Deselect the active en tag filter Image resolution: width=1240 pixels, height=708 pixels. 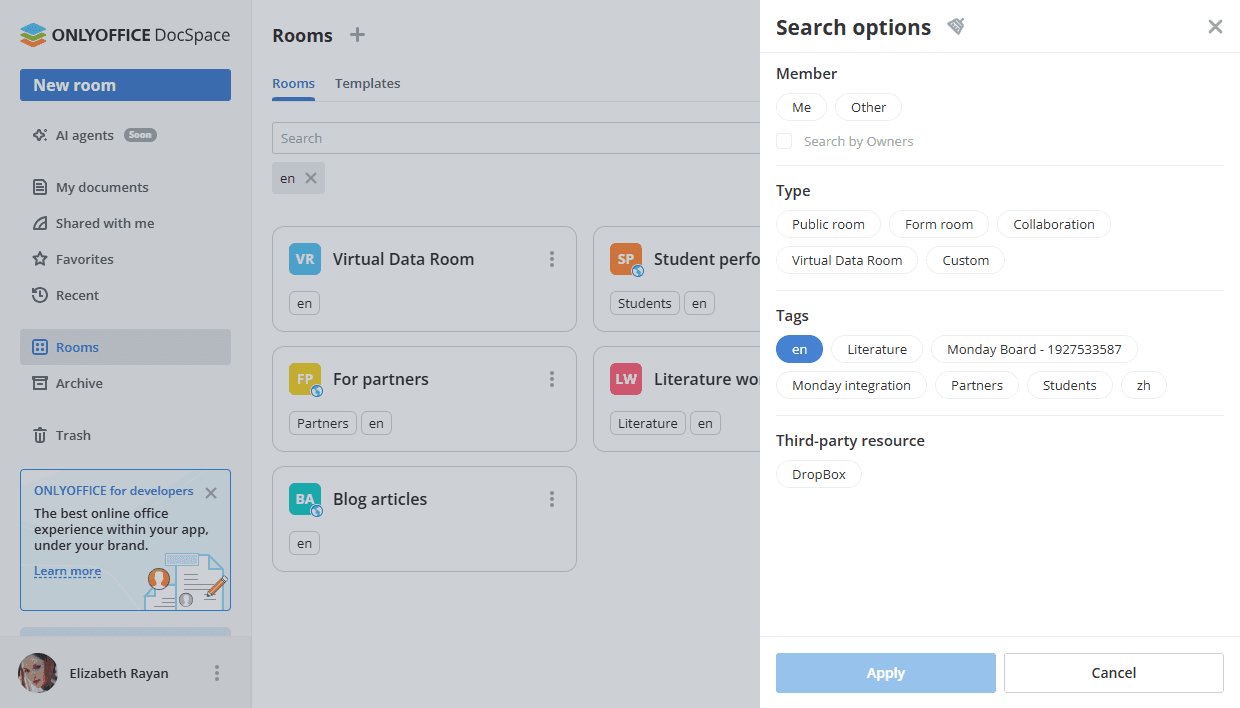coord(799,349)
